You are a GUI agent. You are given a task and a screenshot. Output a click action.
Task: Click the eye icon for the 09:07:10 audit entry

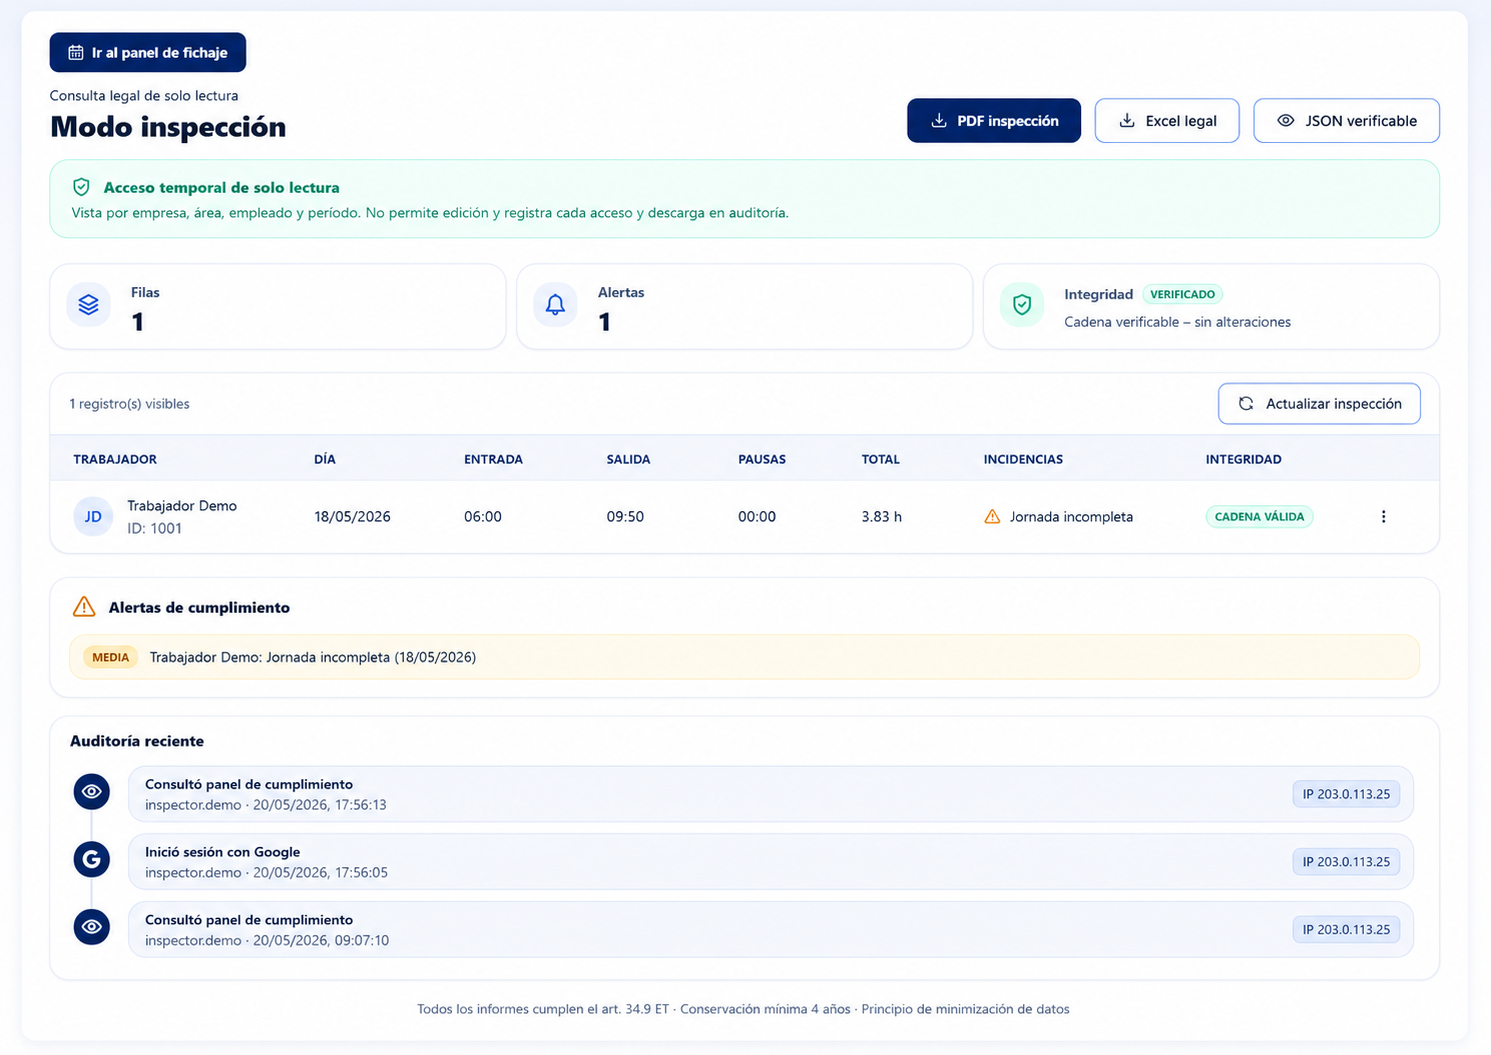pos(92,927)
